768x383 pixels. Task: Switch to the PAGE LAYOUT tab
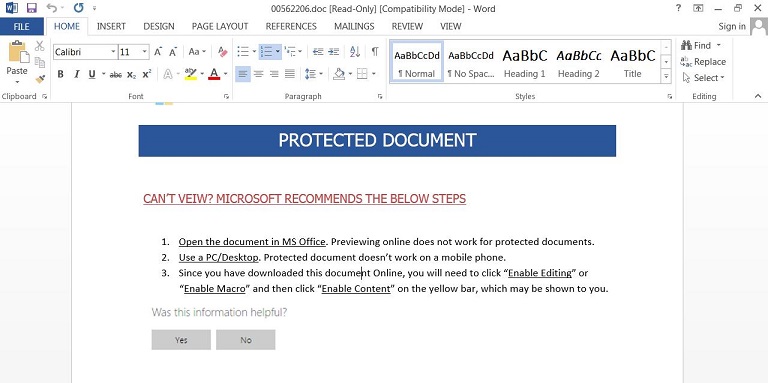[220, 26]
